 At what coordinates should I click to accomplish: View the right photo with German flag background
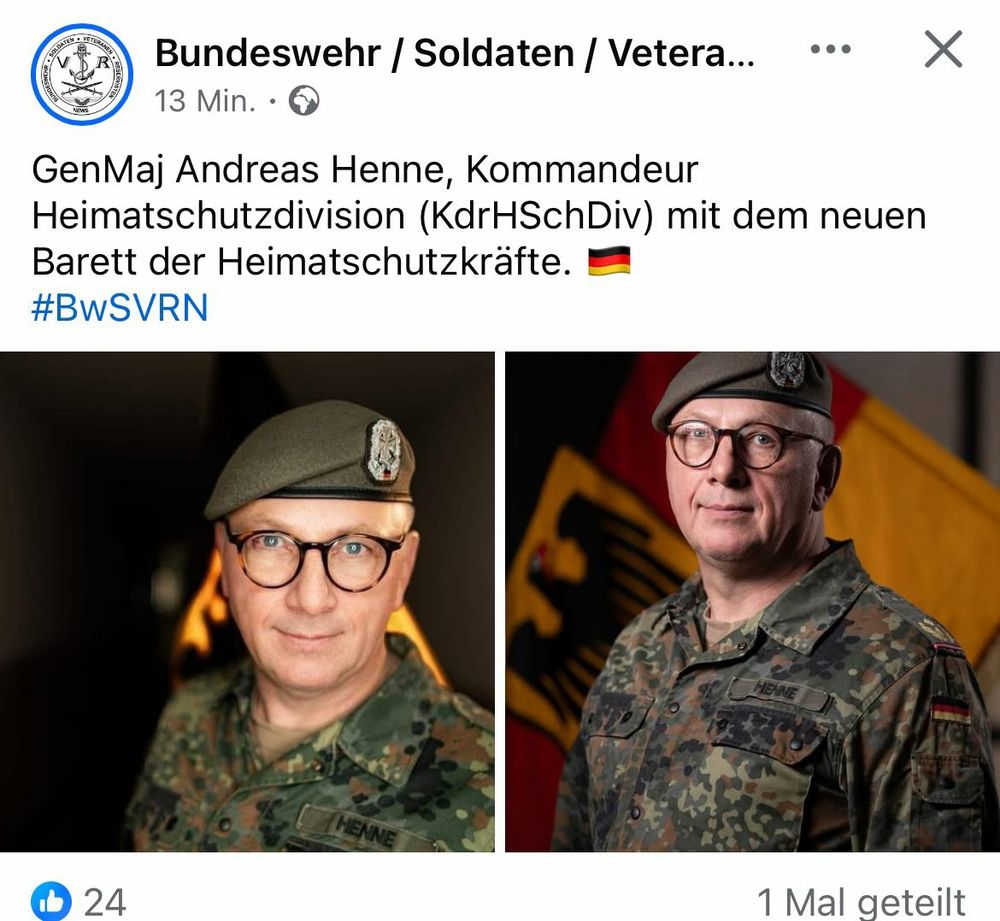[753, 601]
